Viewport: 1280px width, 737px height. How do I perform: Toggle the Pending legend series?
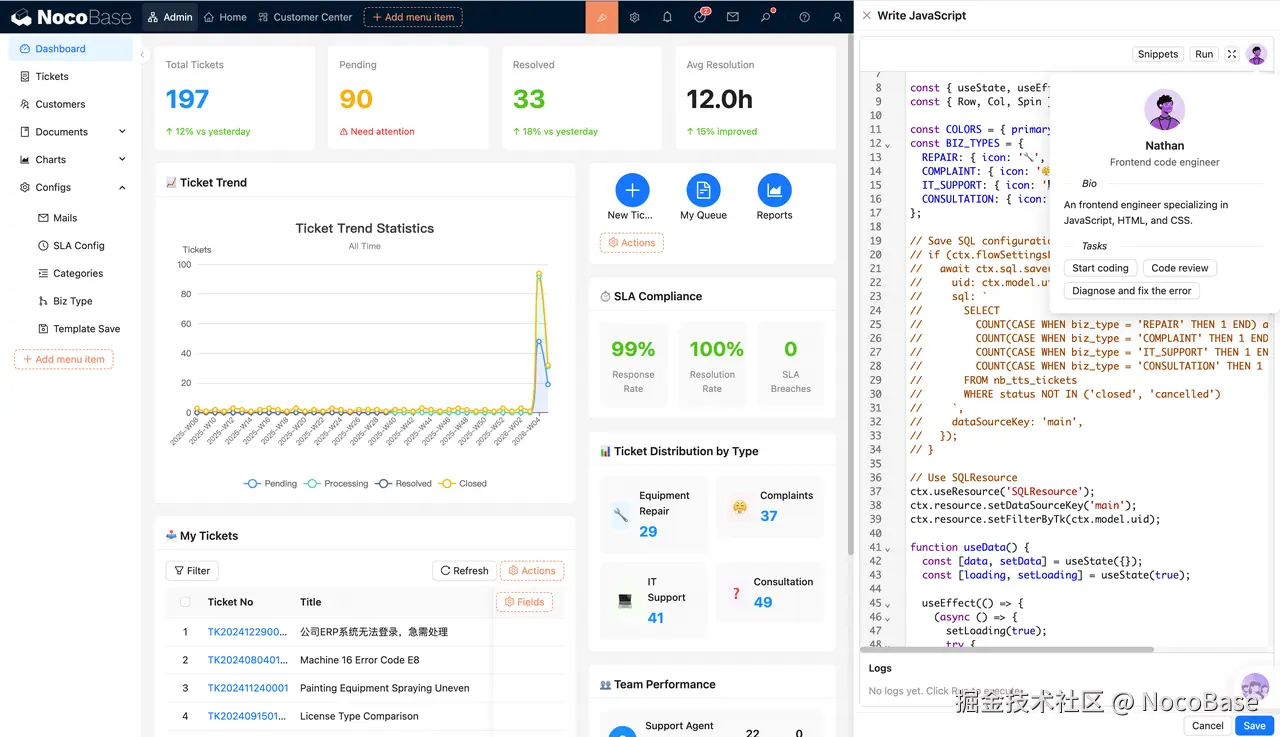271,483
